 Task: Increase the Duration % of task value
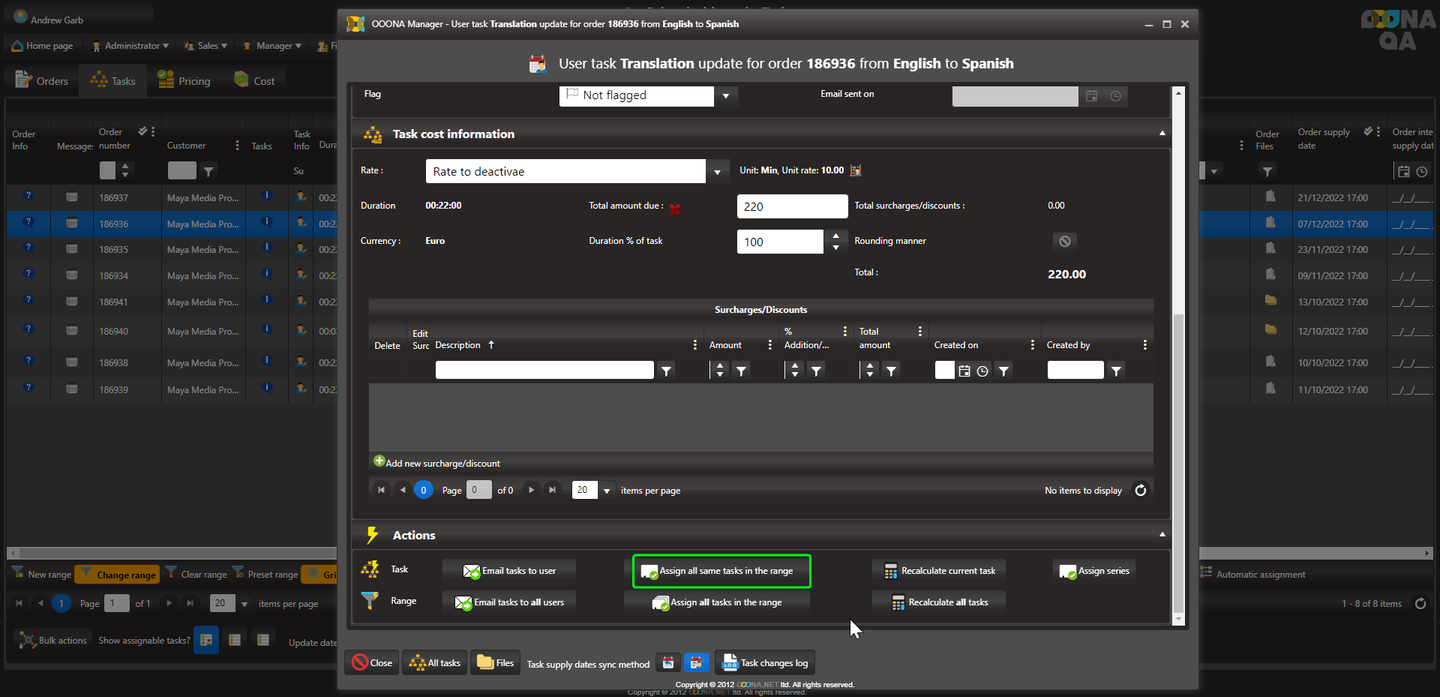click(836, 236)
